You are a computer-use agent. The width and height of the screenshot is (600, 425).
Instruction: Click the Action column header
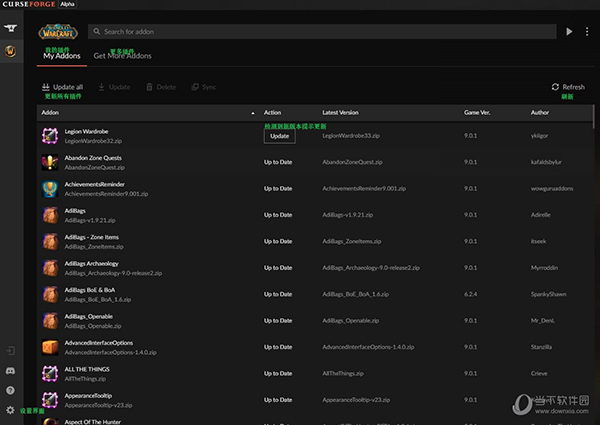pyautogui.click(x=272, y=112)
